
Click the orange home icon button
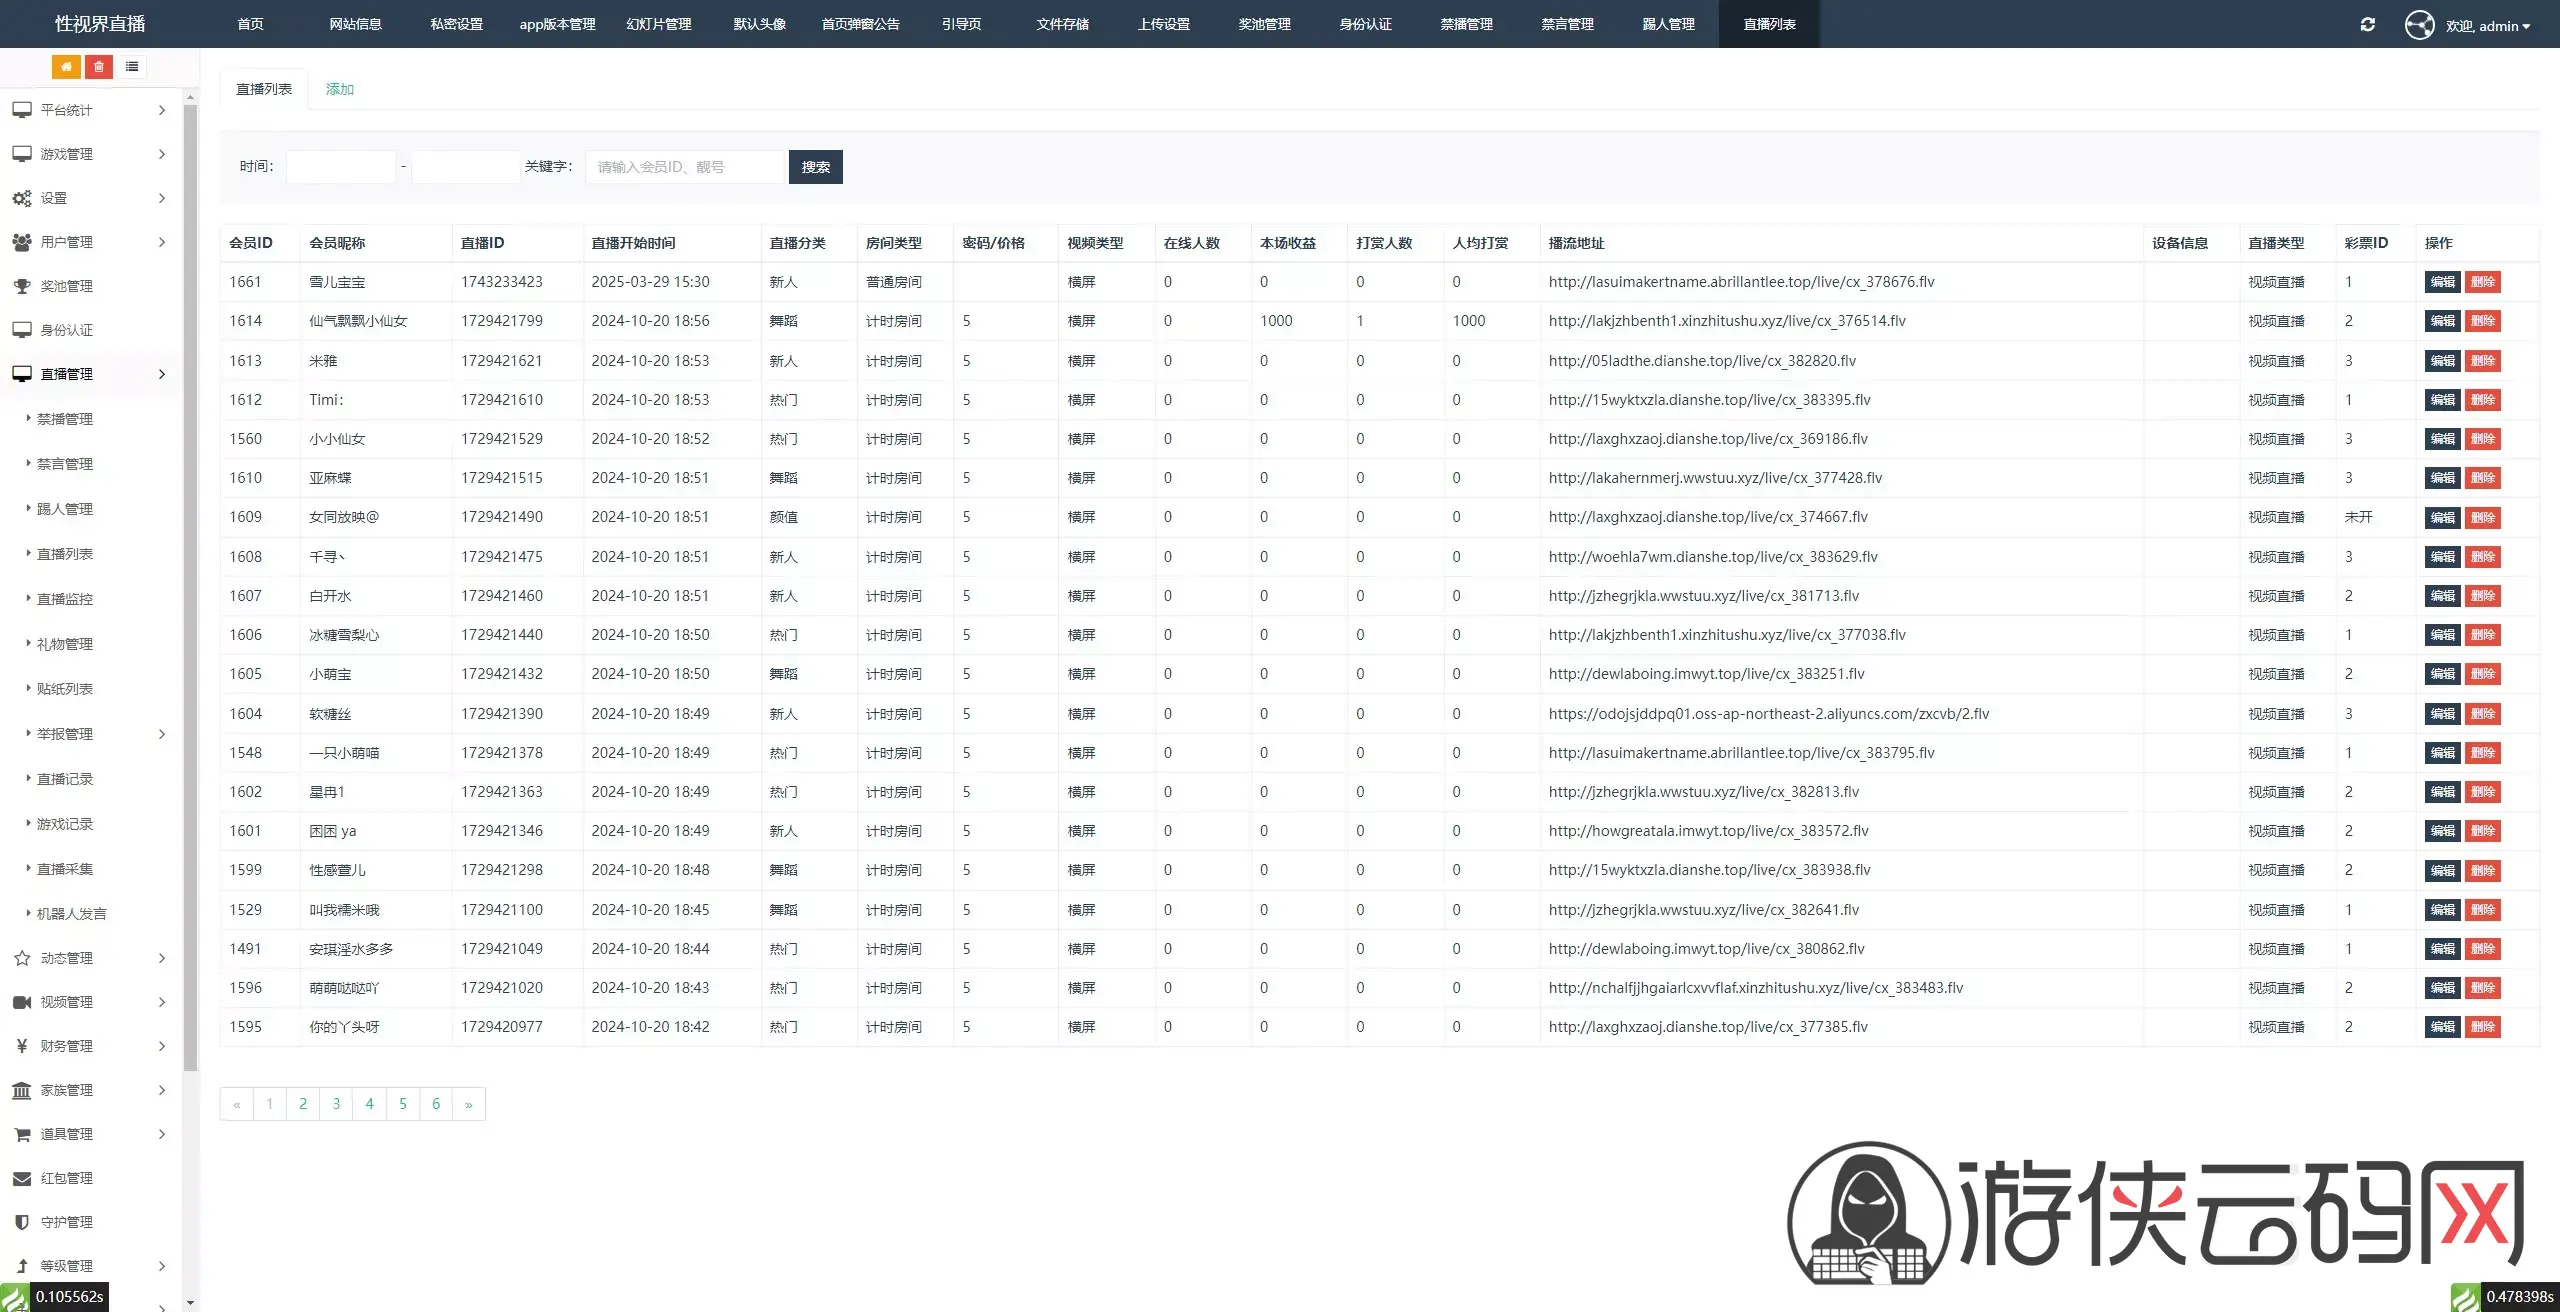[x=66, y=67]
